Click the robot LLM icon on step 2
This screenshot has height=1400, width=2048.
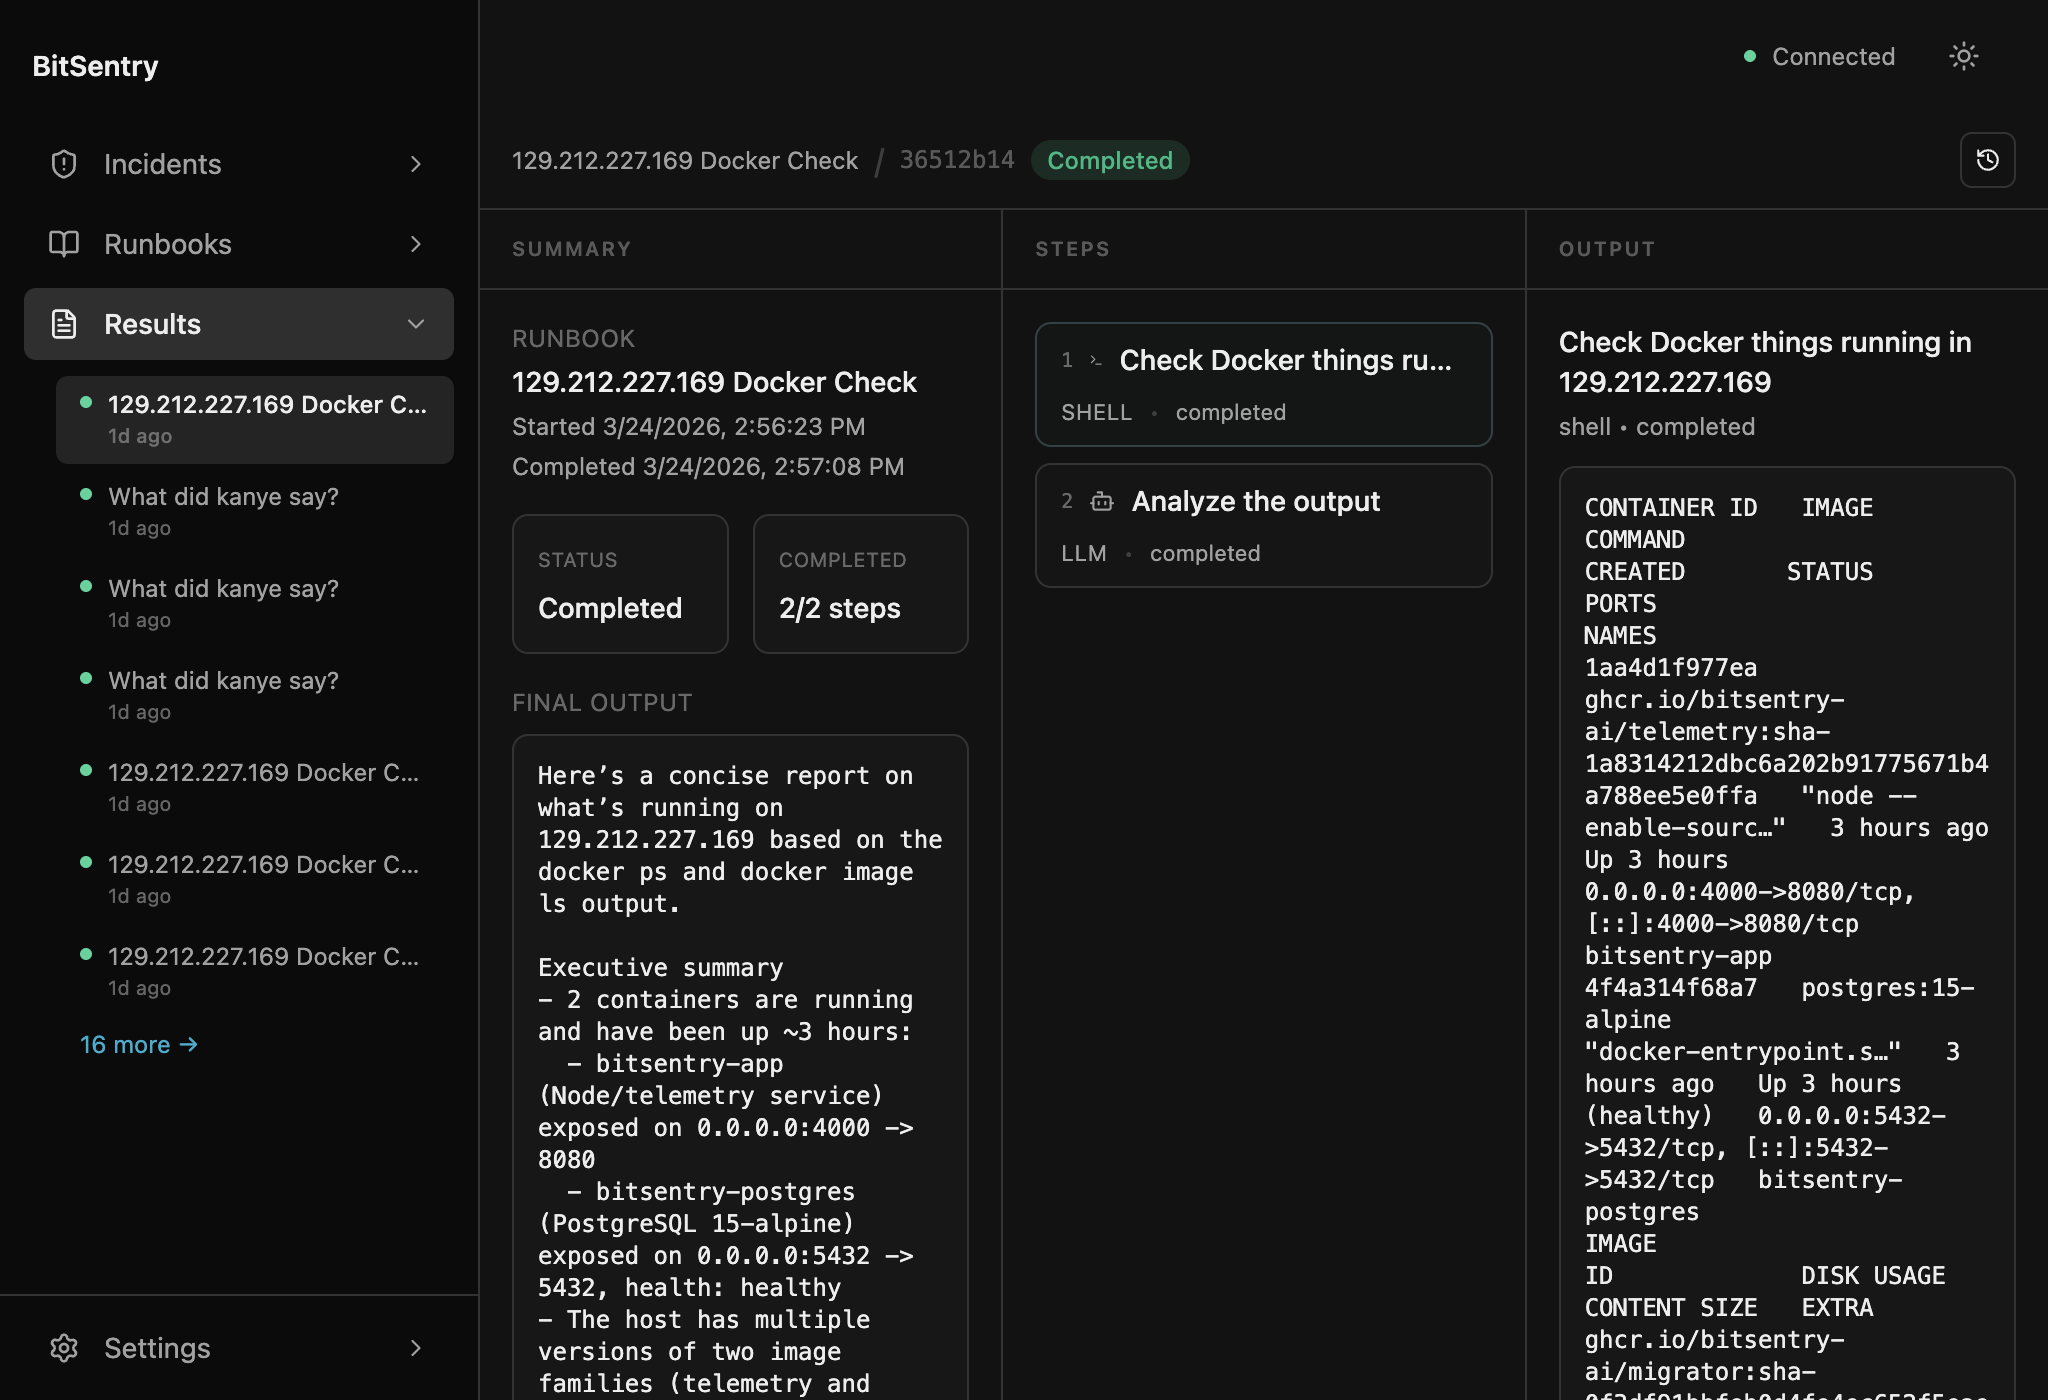pos(1102,502)
